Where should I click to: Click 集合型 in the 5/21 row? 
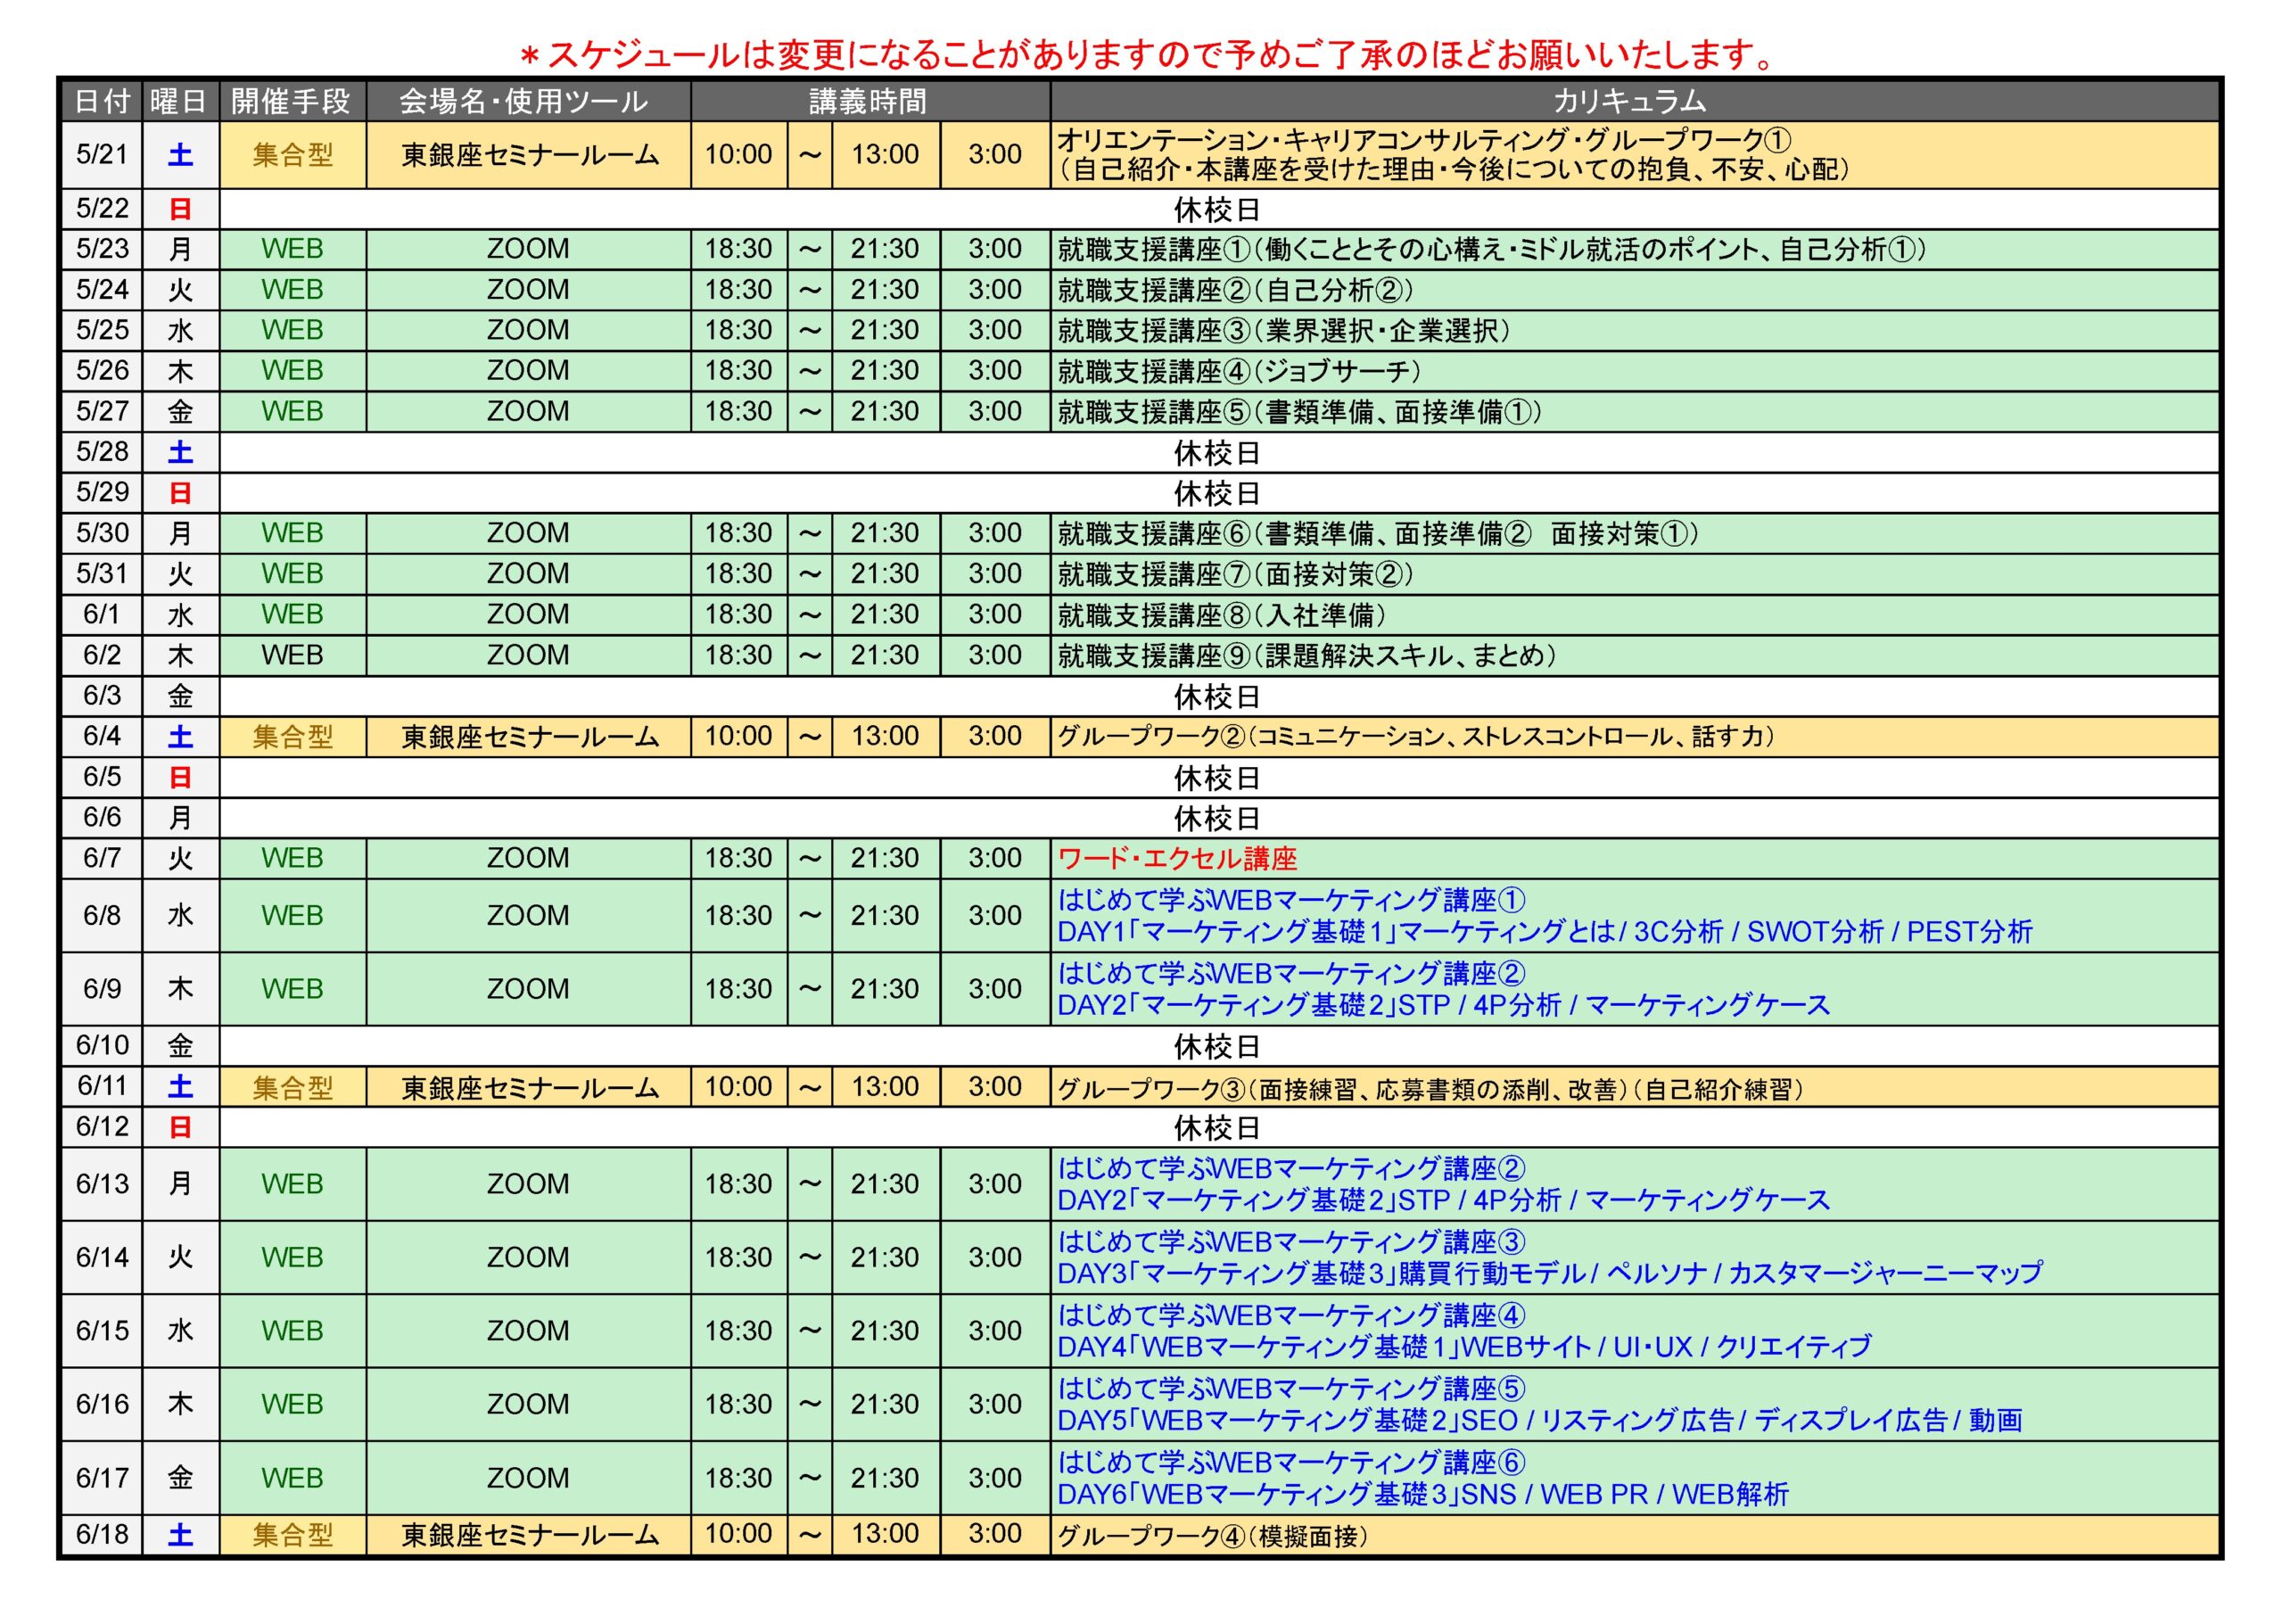pos(292,155)
